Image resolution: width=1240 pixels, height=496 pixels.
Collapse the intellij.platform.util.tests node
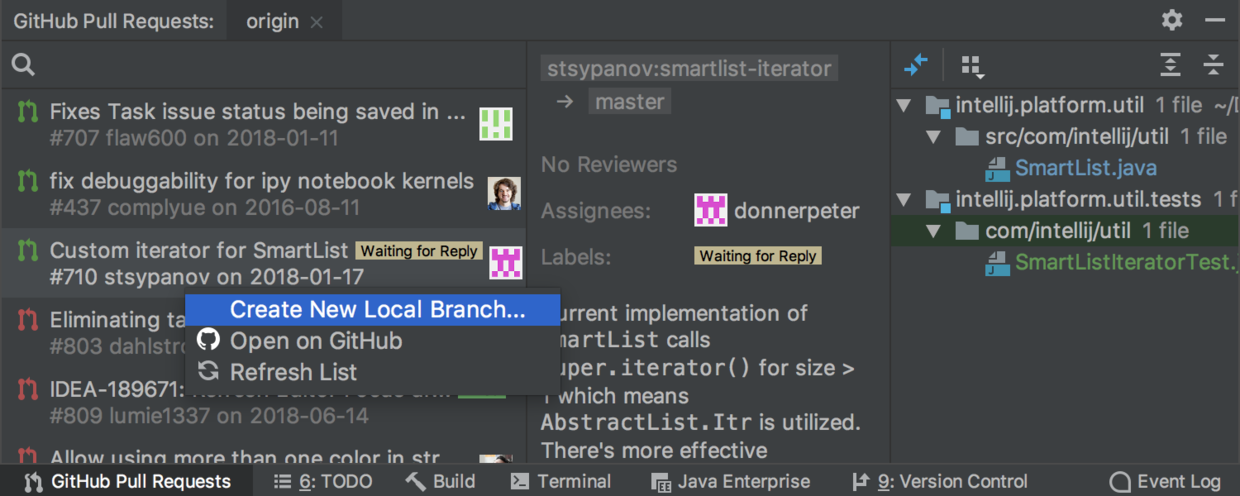coord(903,199)
